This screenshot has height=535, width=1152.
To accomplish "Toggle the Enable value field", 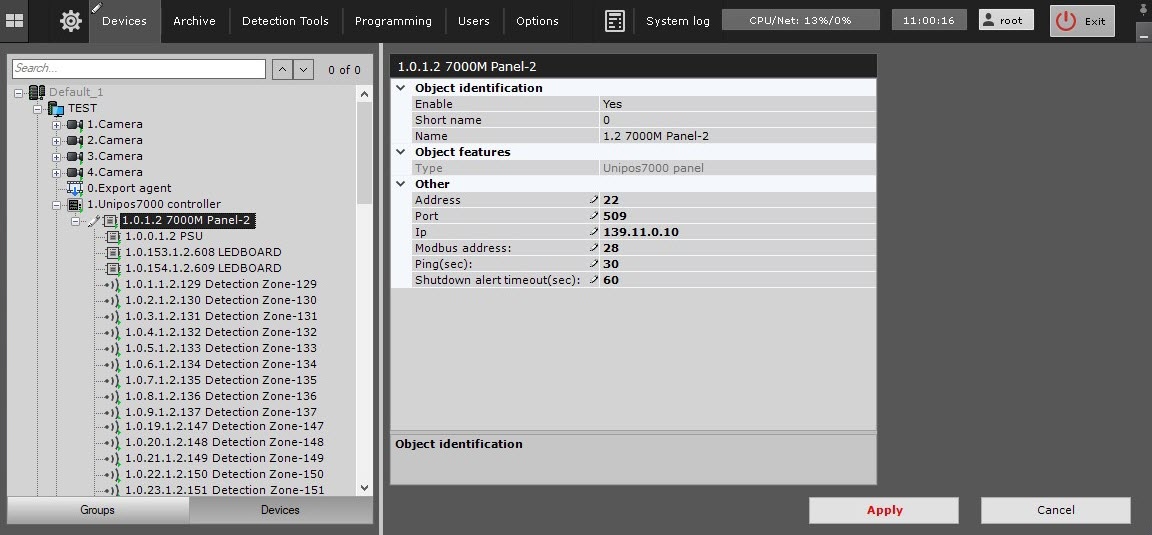I will pos(737,104).
